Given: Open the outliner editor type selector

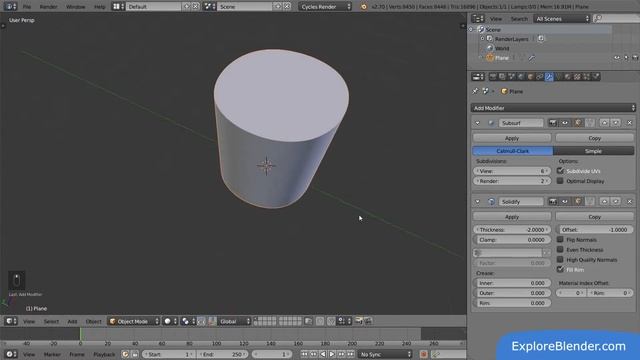Looking at the screenshot, I should coord(478,19).
